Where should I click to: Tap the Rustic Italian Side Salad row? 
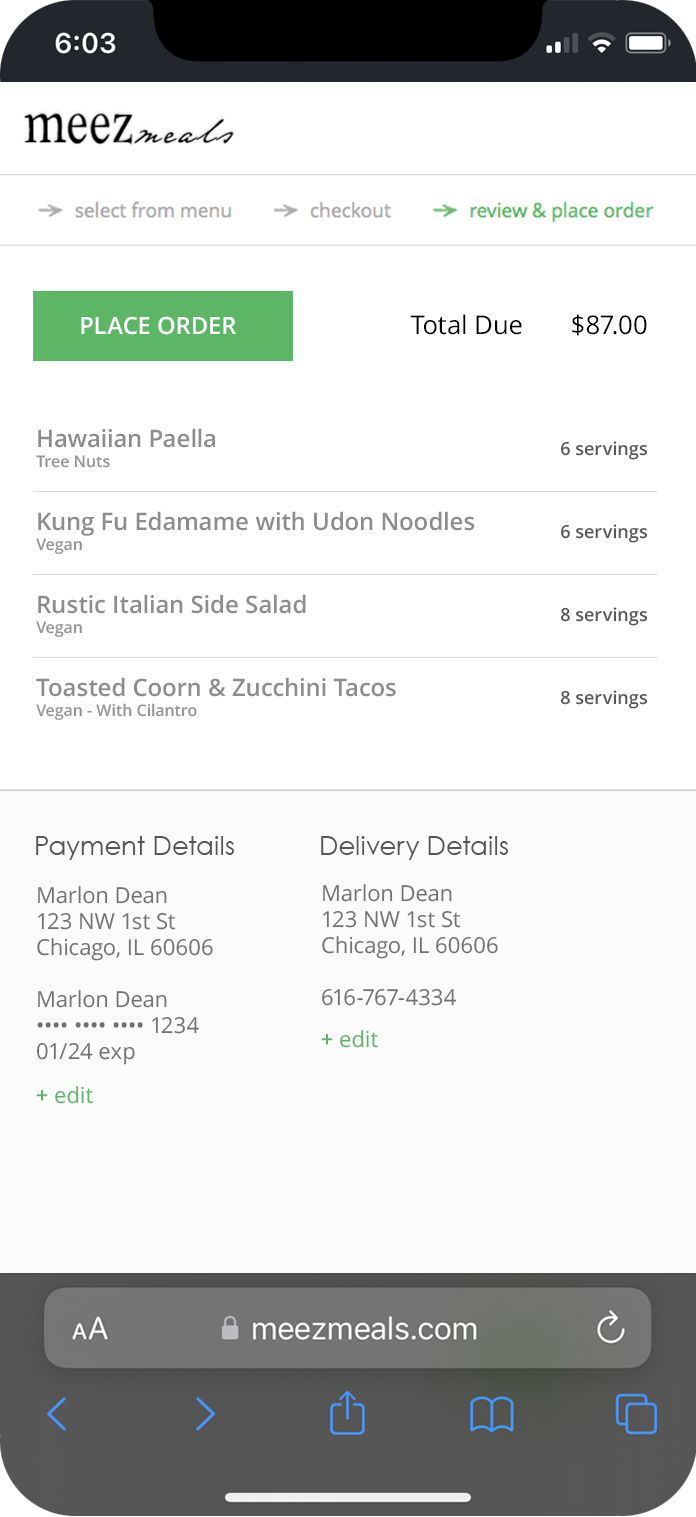click(171, 605)
